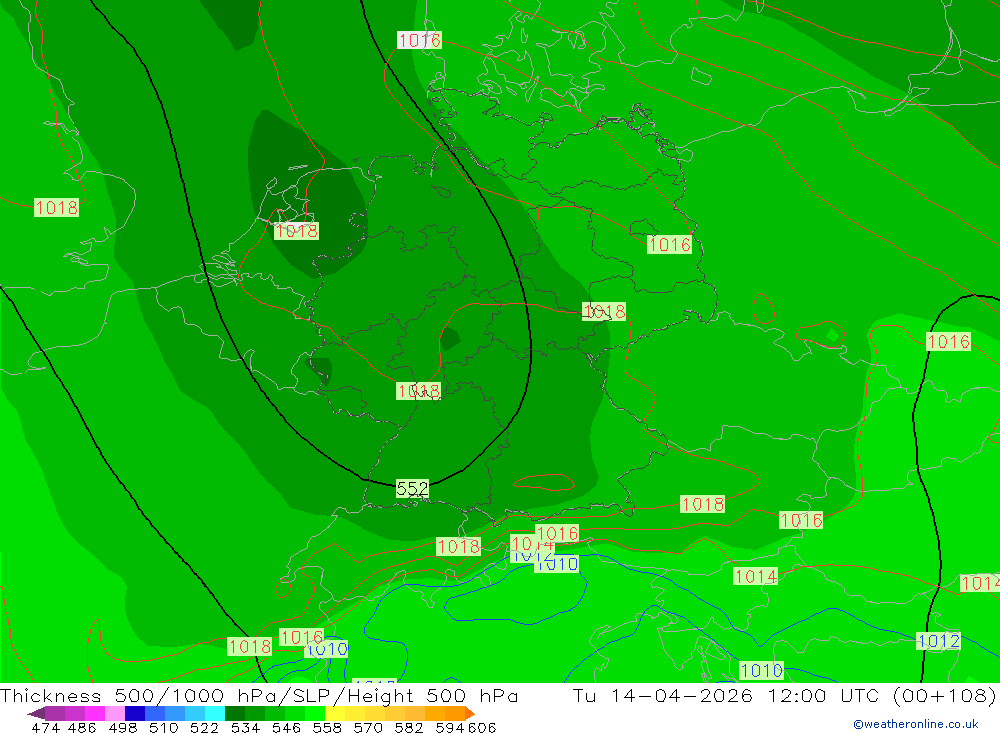Pick the light pink legend swatch
This screenshot has width=1000, height=733.
pos(114,713)
